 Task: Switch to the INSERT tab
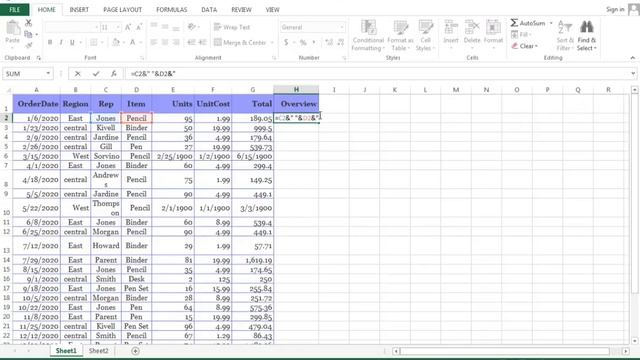point(79,9)
